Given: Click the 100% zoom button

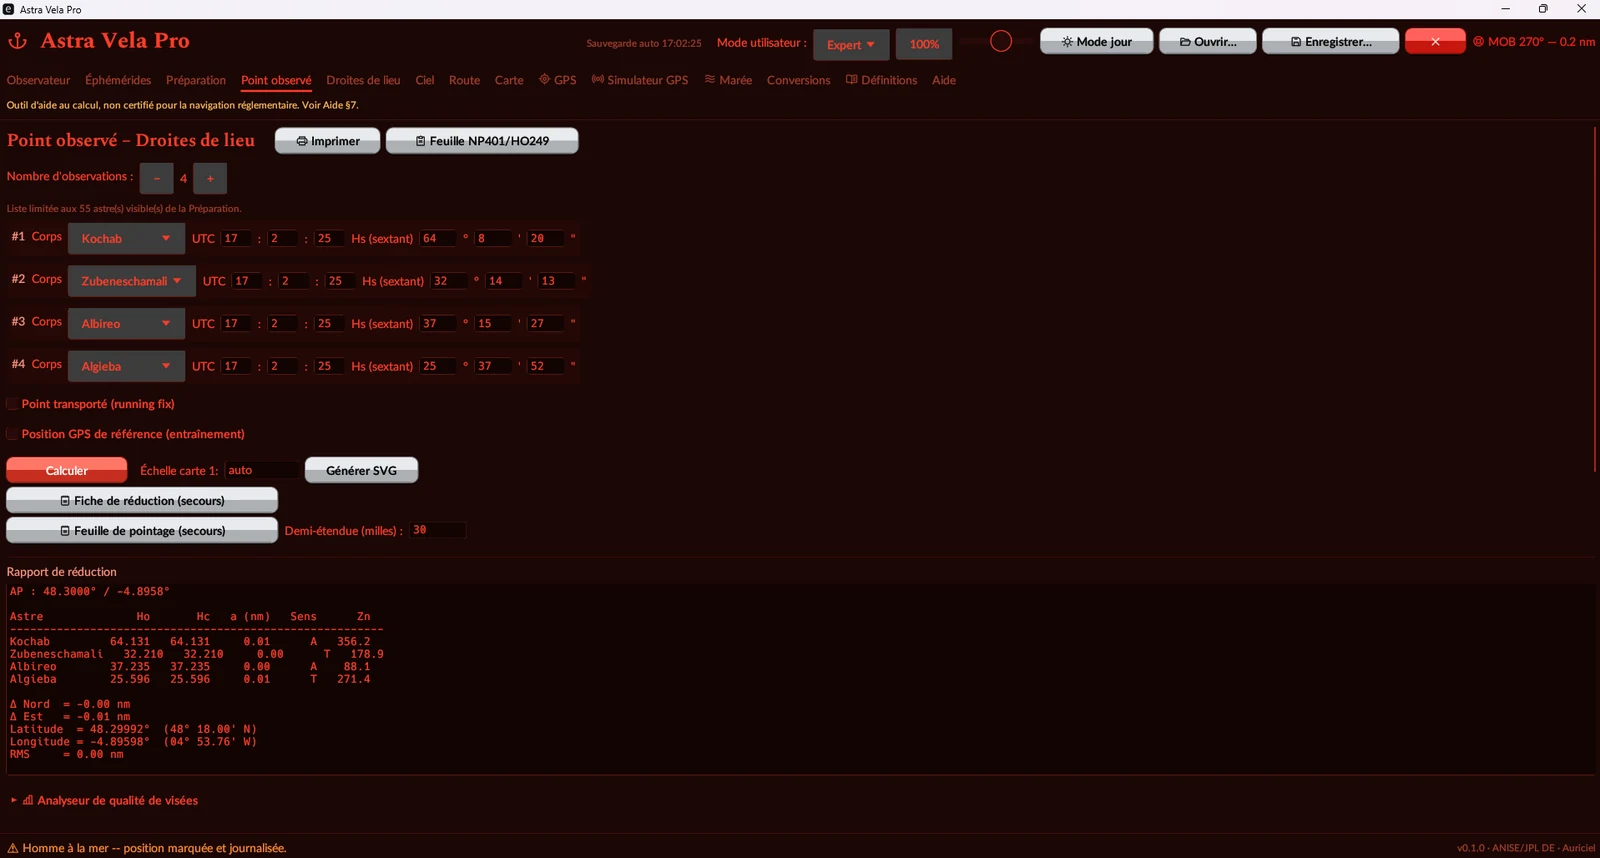Looking at the screenshot, I should click(x=924, y=44).
